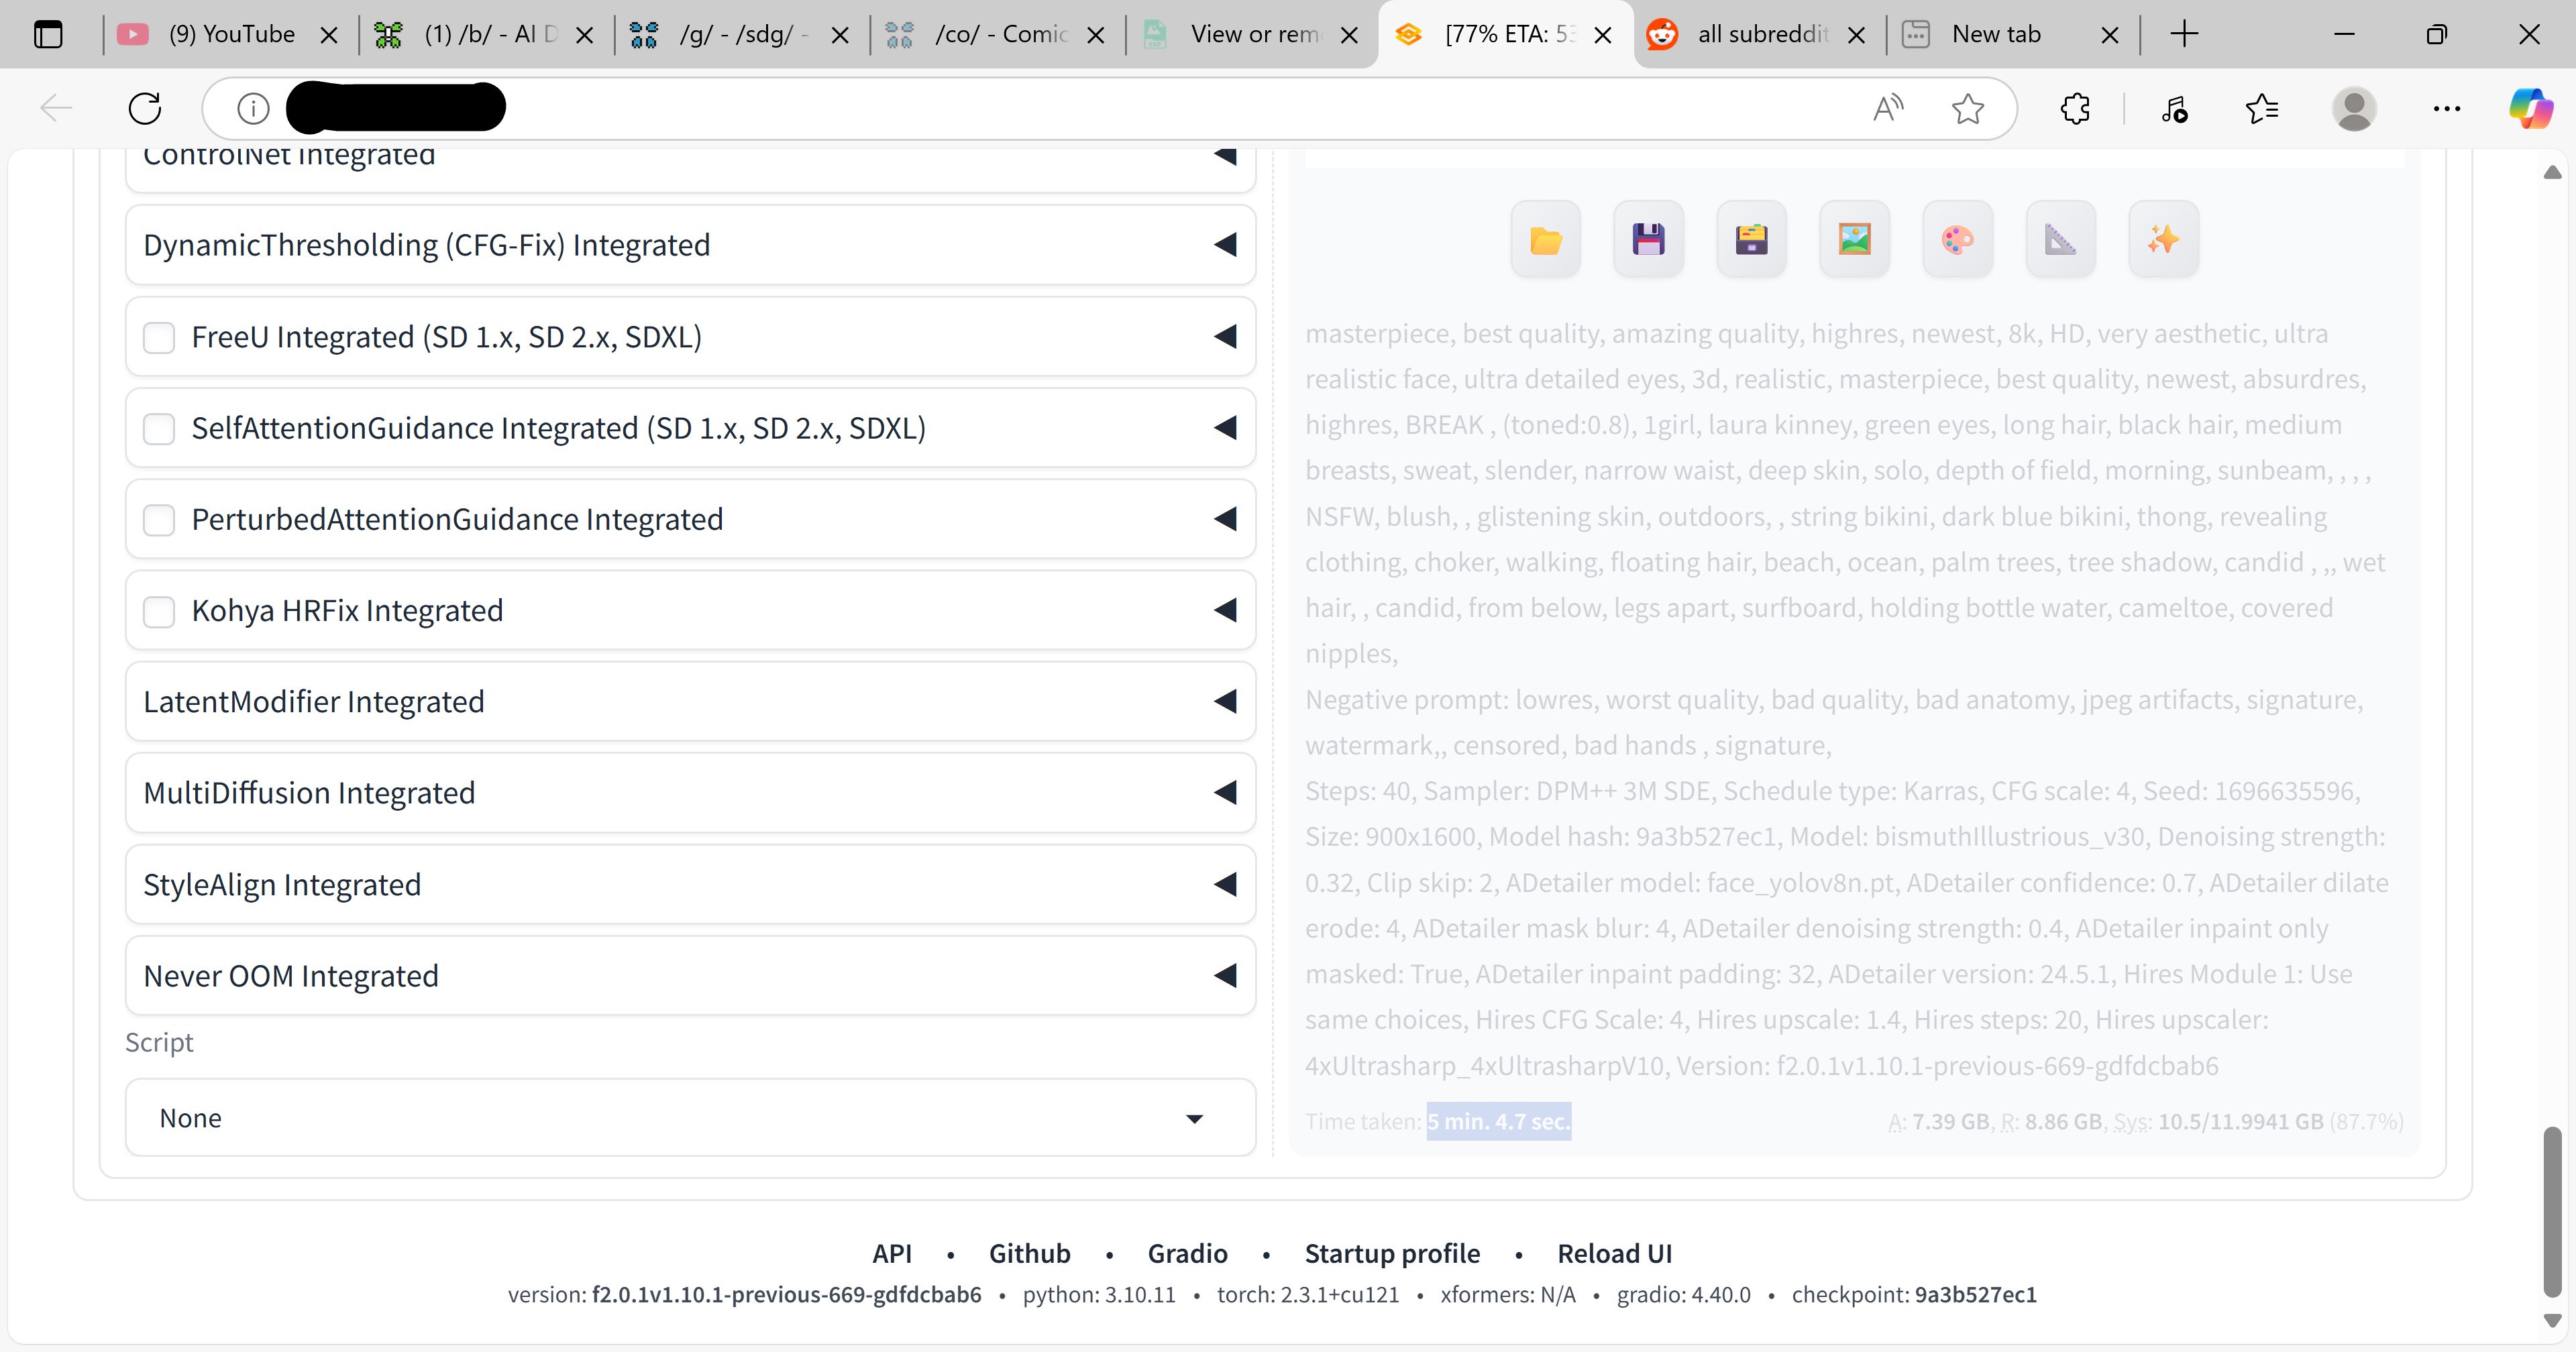
Task: Send image to extras ruler icon
Action: tap(2061, 240)
